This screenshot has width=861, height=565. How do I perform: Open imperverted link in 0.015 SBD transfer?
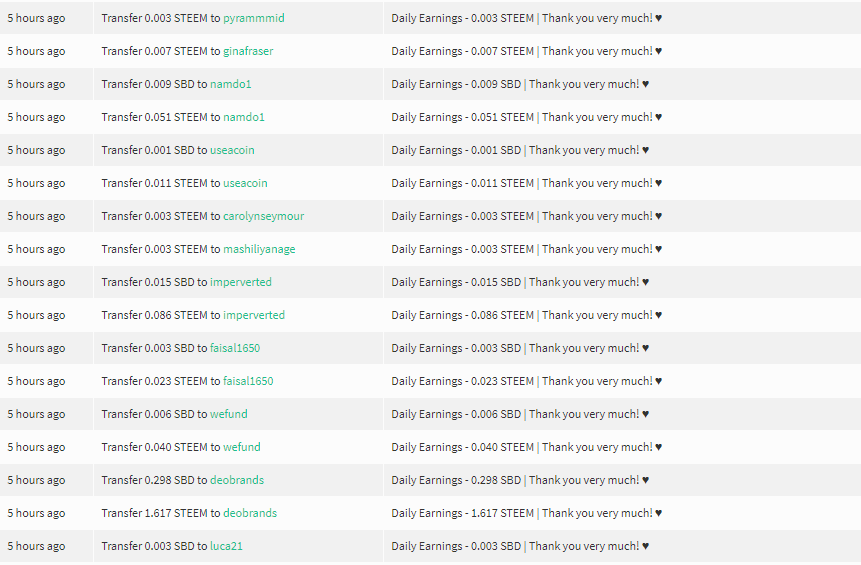[x=241, y=282]
